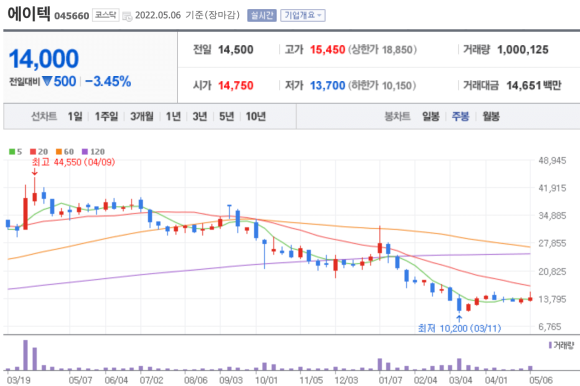Click the calendar icon beside the date

(127, 16)
